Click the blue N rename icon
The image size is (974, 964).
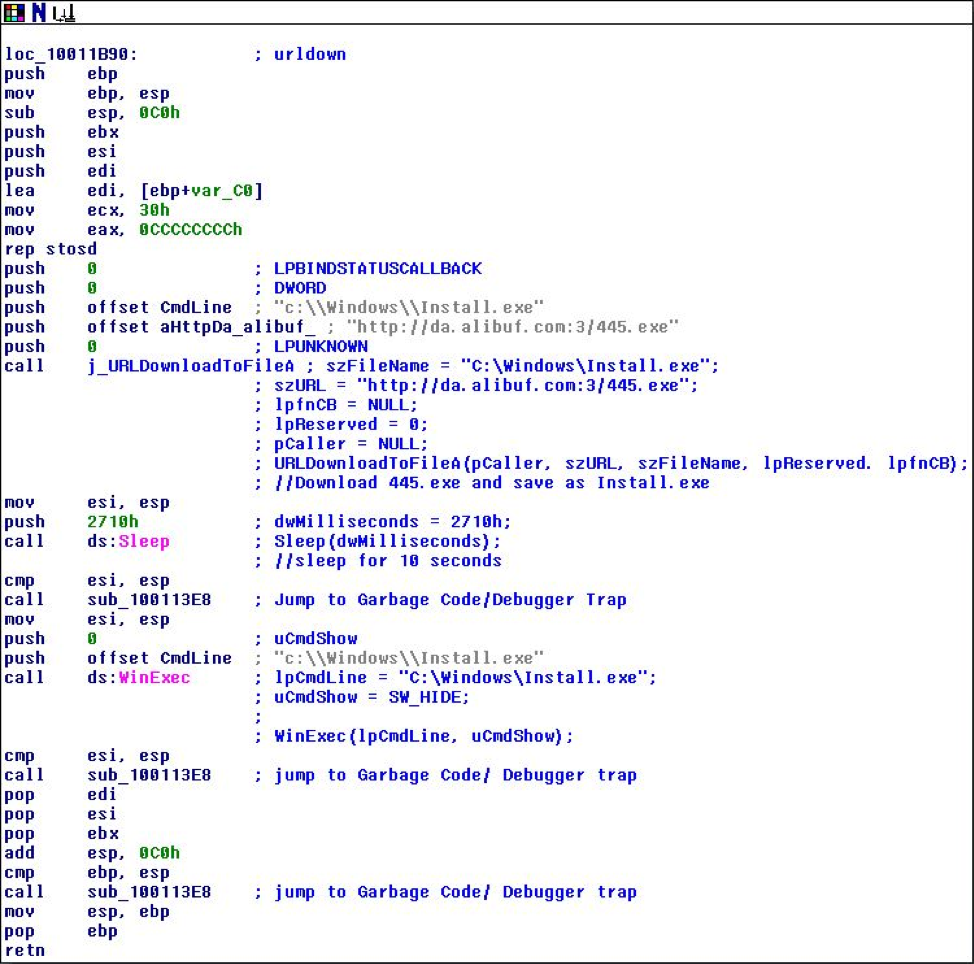[x=39, y=12]
